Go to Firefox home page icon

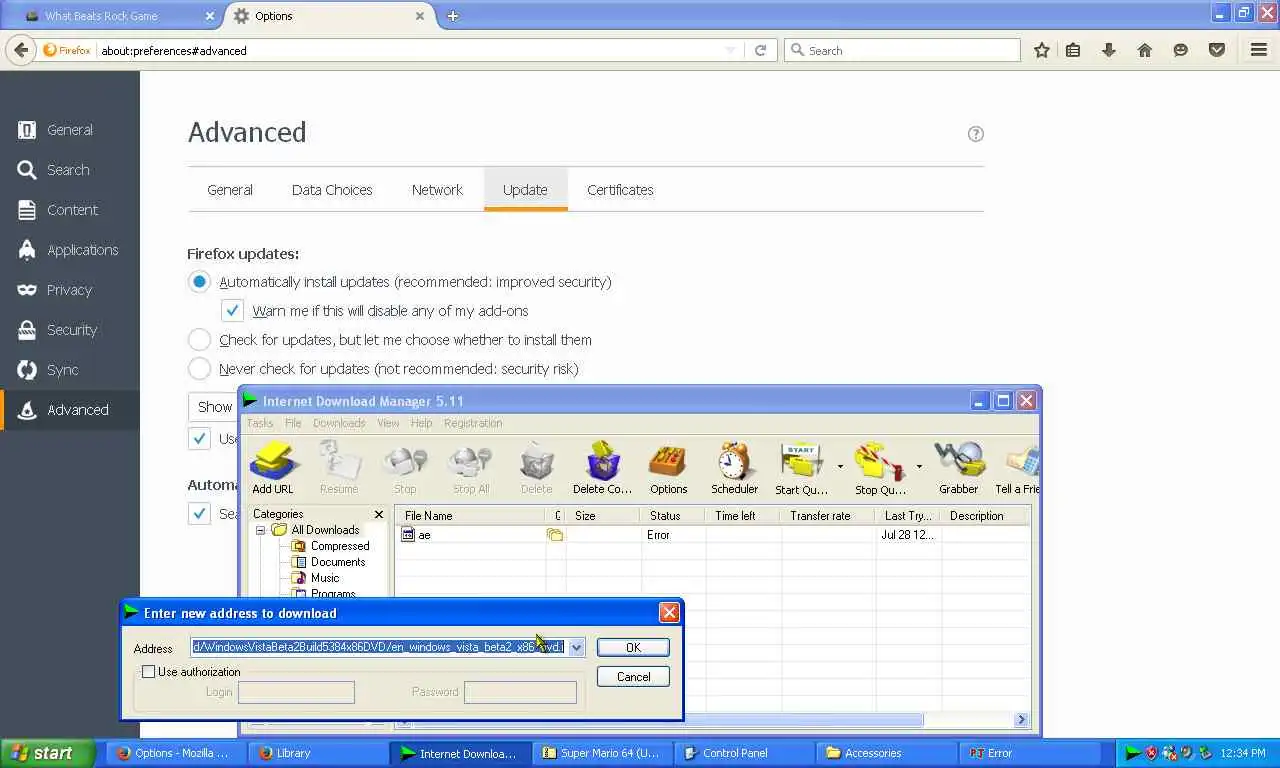1145,50
